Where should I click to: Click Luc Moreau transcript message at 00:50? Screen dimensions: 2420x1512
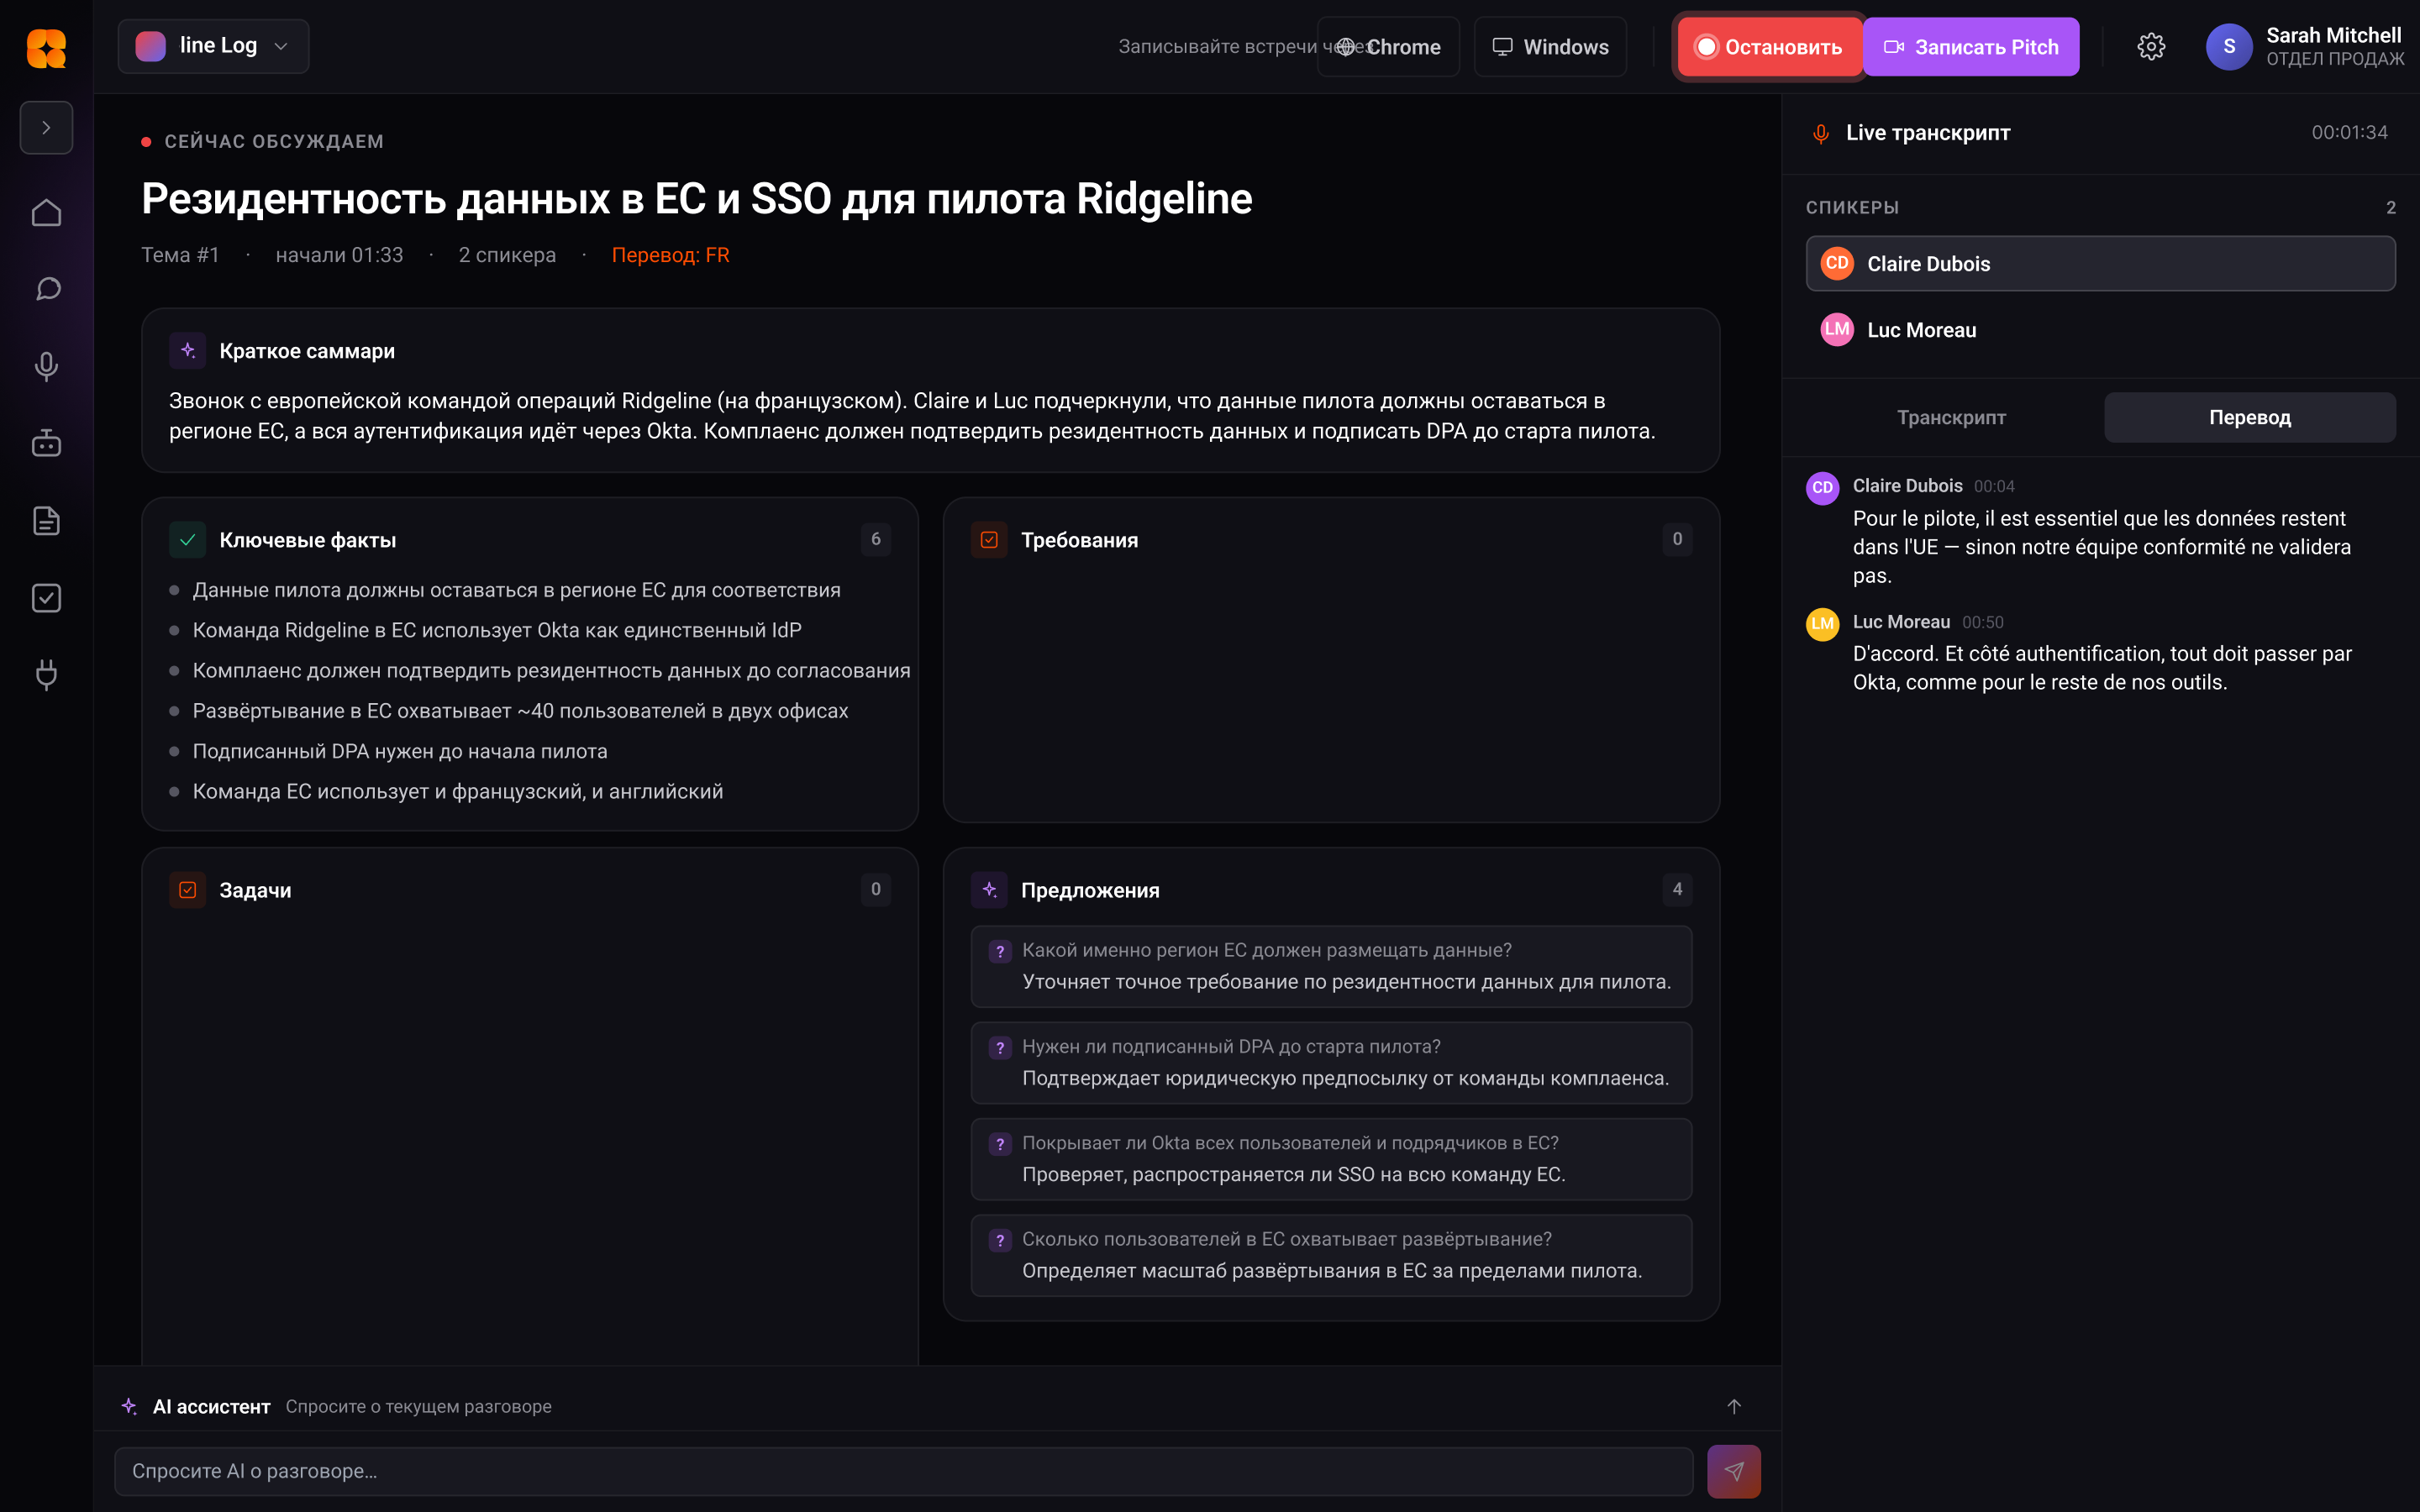point(2100,652)
